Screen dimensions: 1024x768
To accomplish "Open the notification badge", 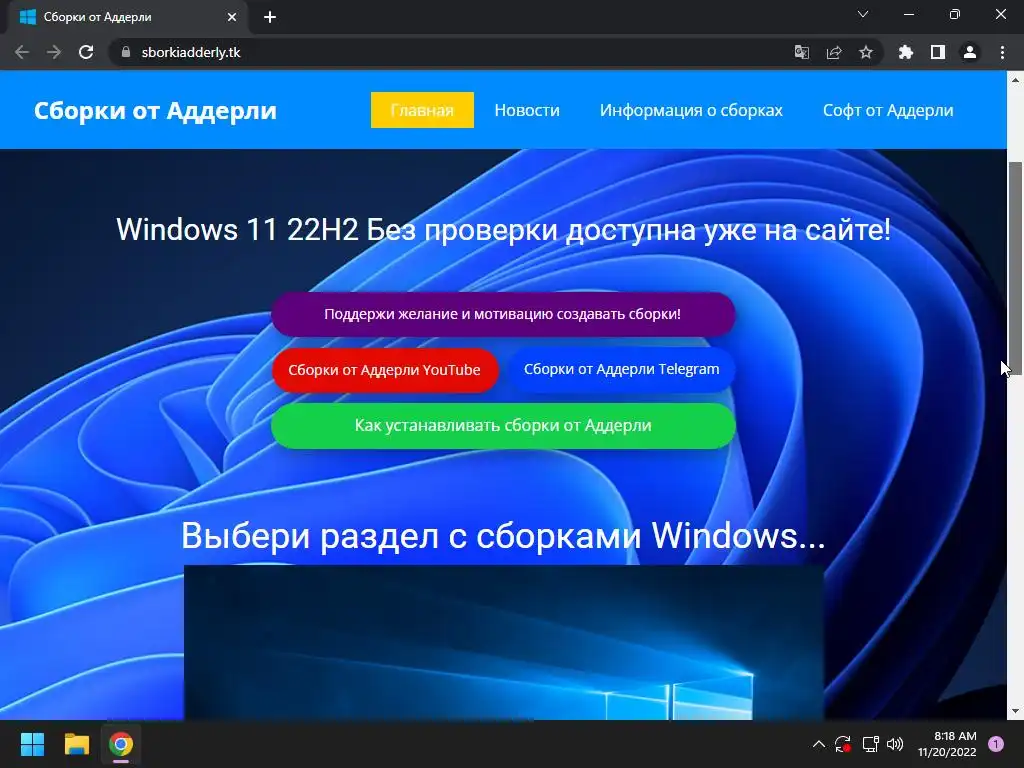I will [x=995, y=744].
